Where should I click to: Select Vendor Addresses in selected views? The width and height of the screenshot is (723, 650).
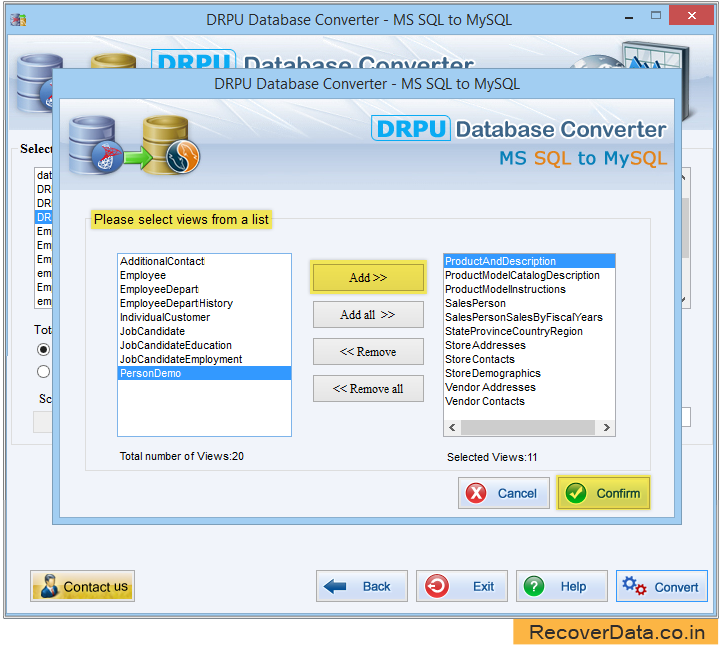[x=529, y=387]
